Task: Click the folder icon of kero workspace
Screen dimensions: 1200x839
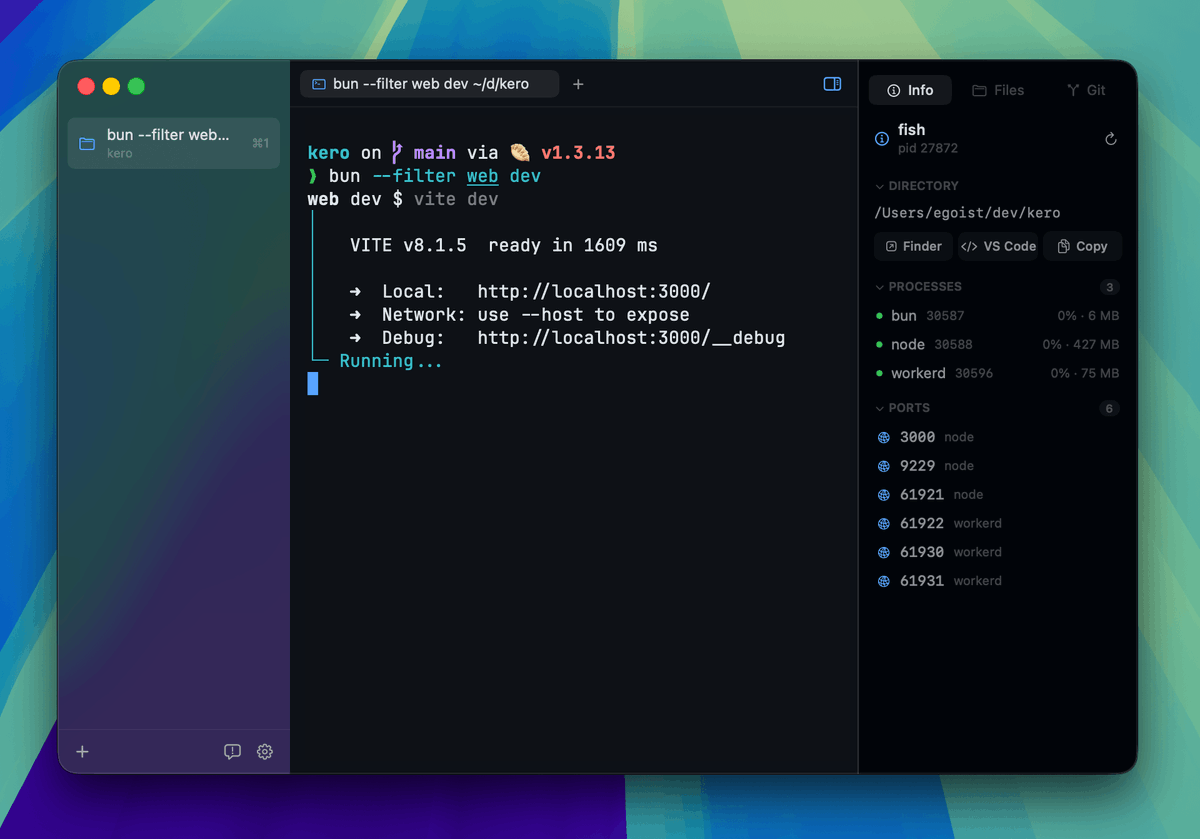Action: pos(87,143)
